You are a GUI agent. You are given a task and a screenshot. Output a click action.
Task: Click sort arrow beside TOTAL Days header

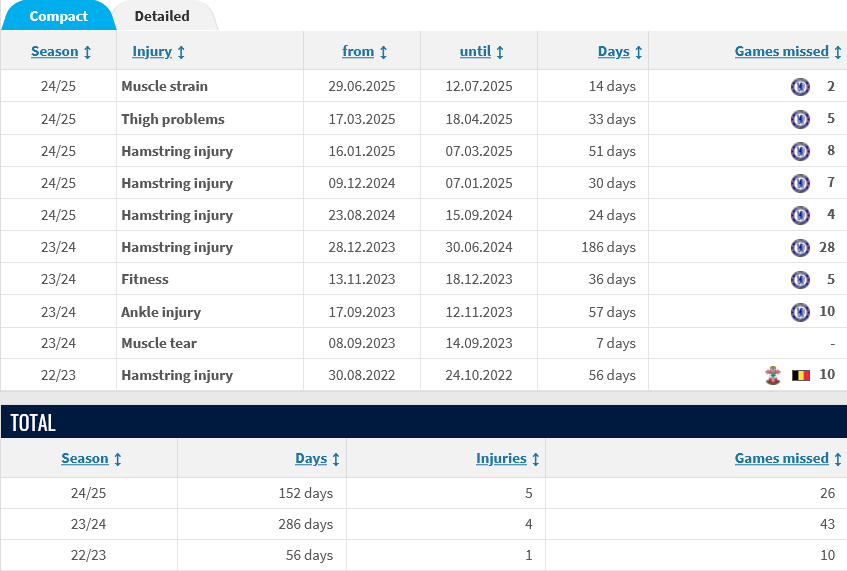pyautogui.click(x=336, y=459)
